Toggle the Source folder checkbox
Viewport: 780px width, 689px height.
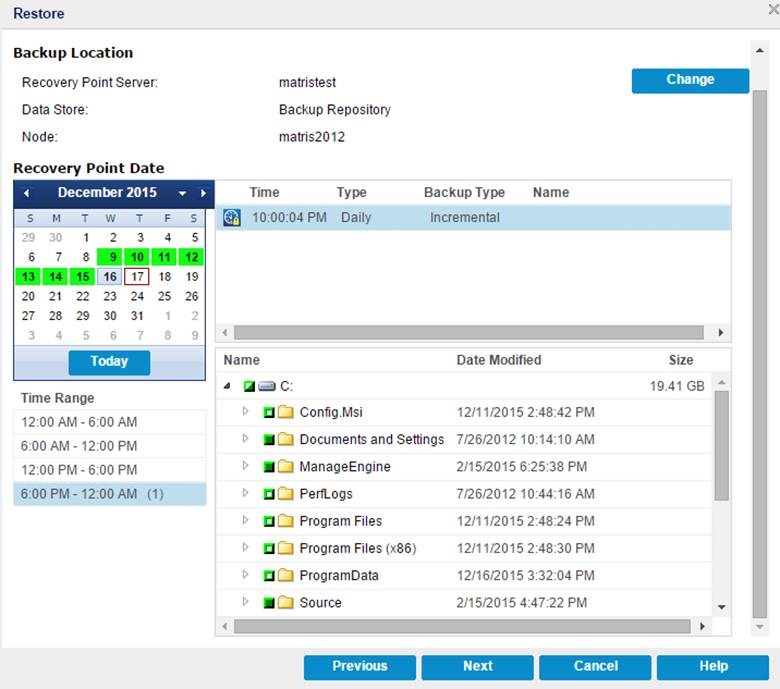pyautogui.click(x=269, y=603)
